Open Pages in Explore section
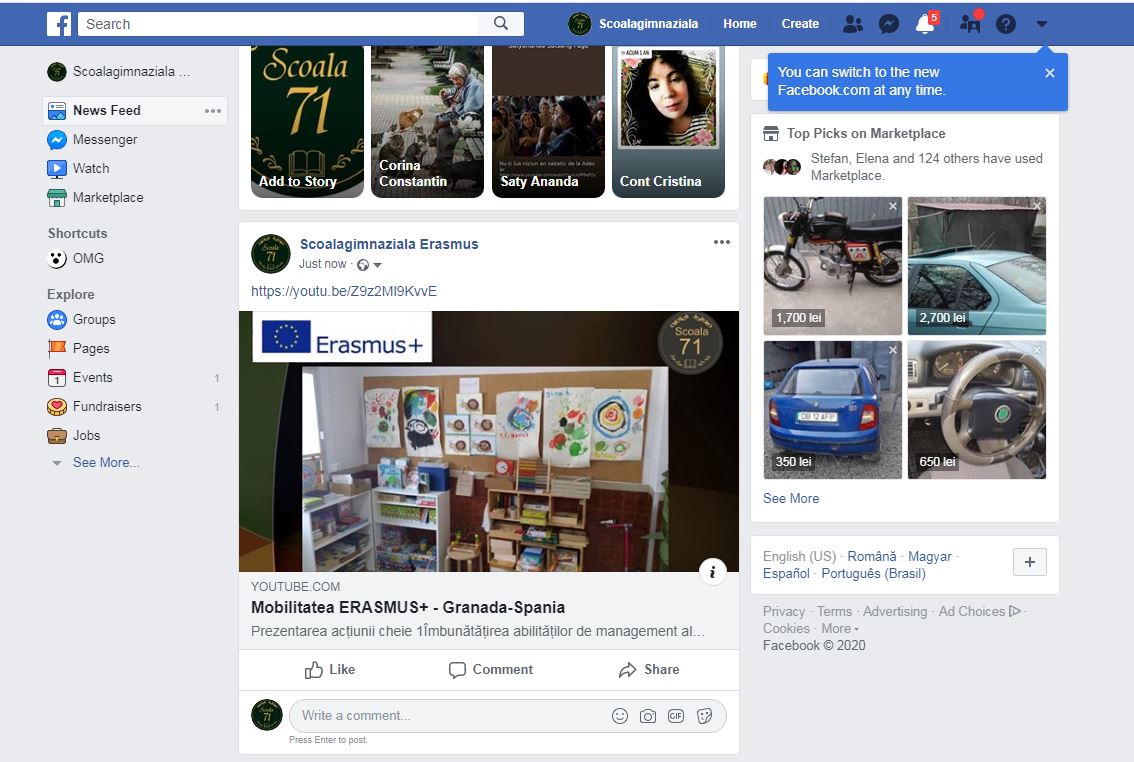Viewport: 1134px width, 762px height. pyautogui.click(x=78, y=348)
